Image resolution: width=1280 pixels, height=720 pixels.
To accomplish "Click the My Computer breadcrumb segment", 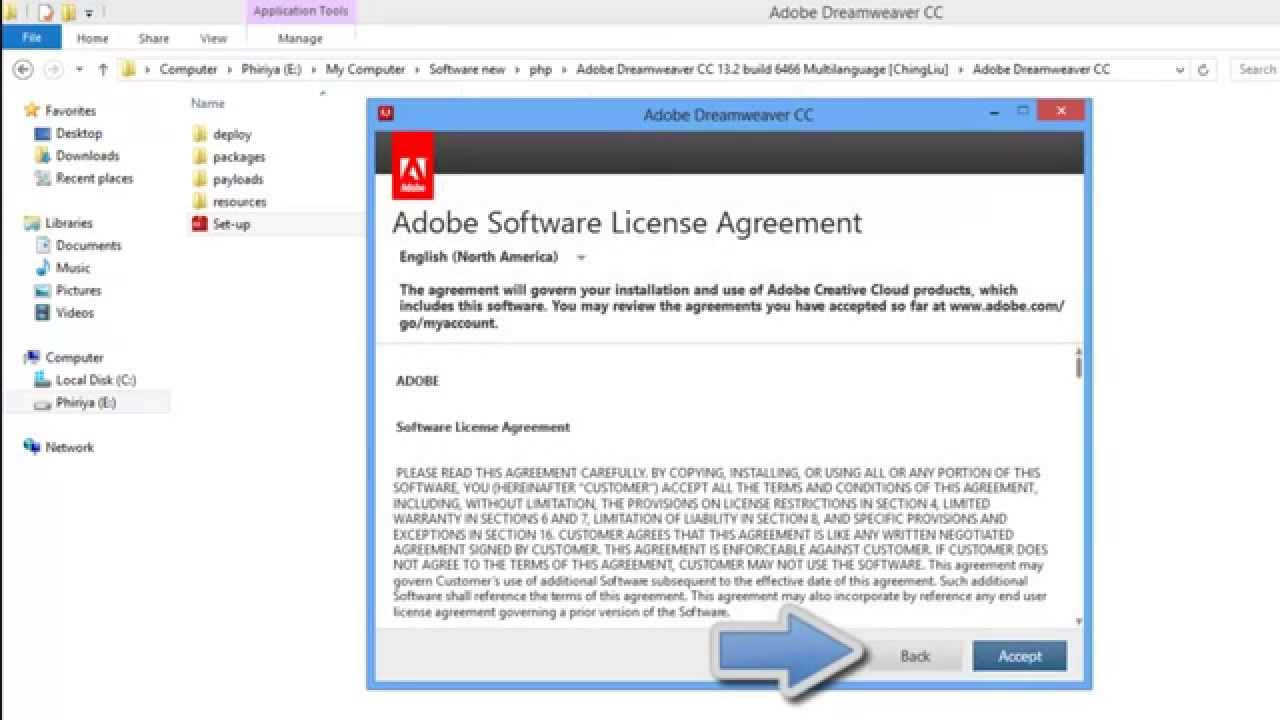I will coord(365,70).
